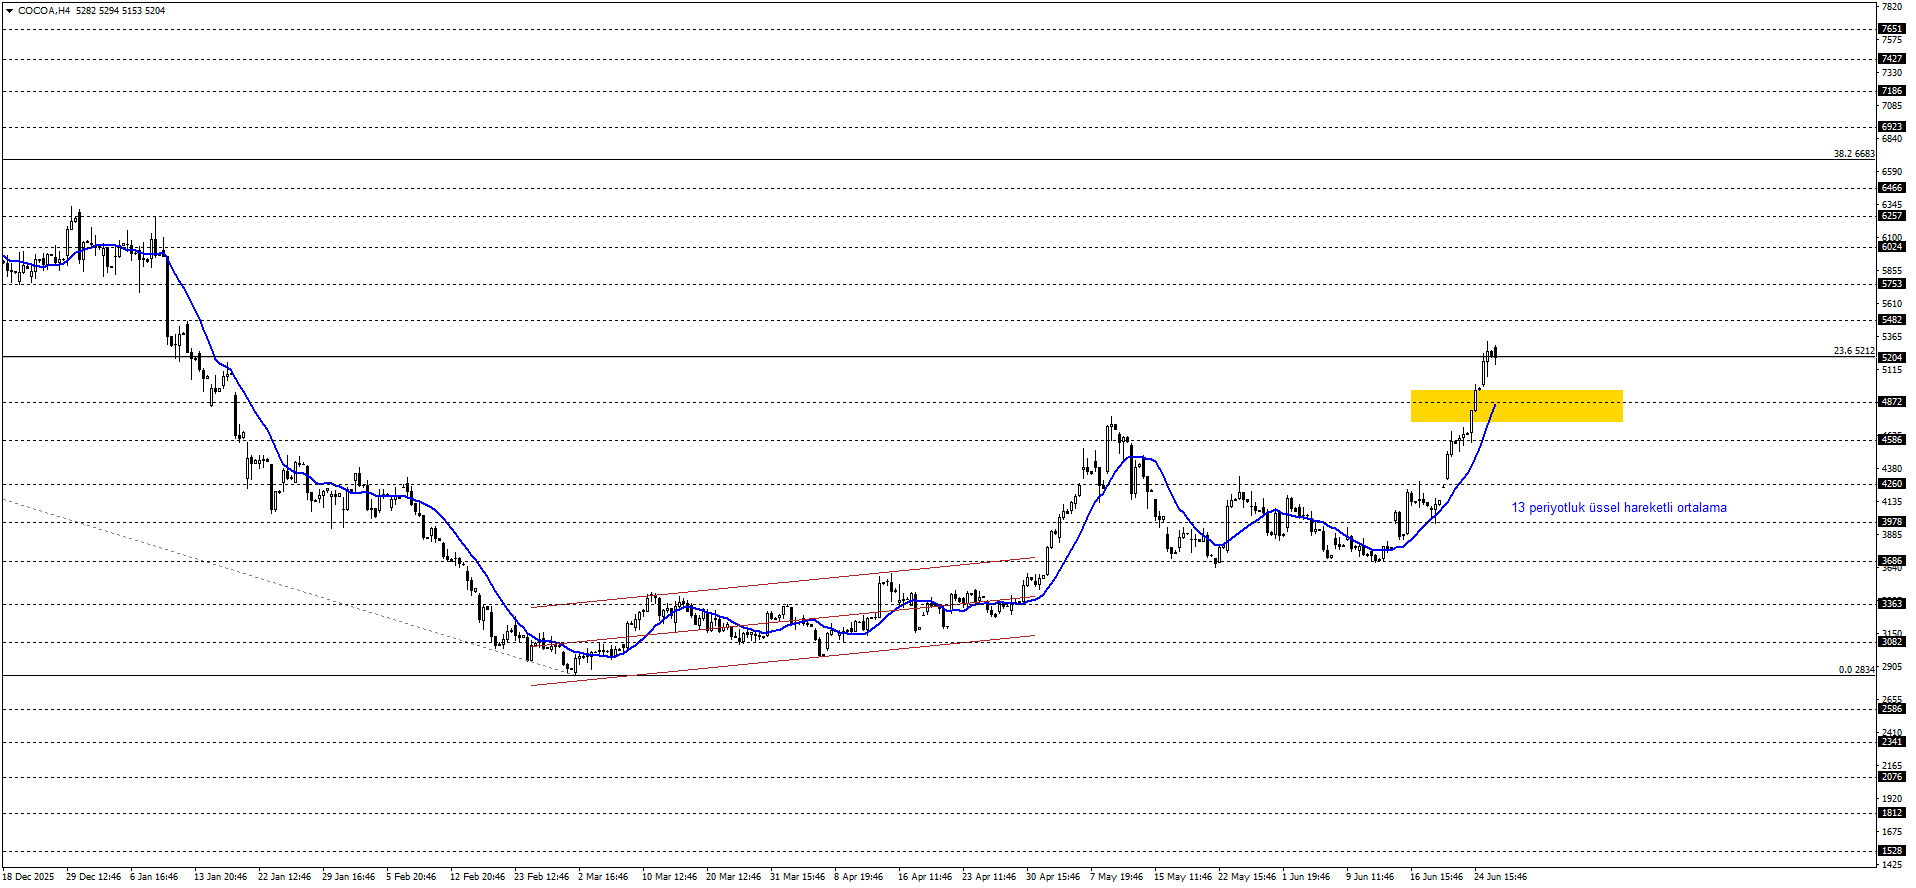Click the current price 5204 tag
Screen dimensions: 1916x888
[1891, 358]
